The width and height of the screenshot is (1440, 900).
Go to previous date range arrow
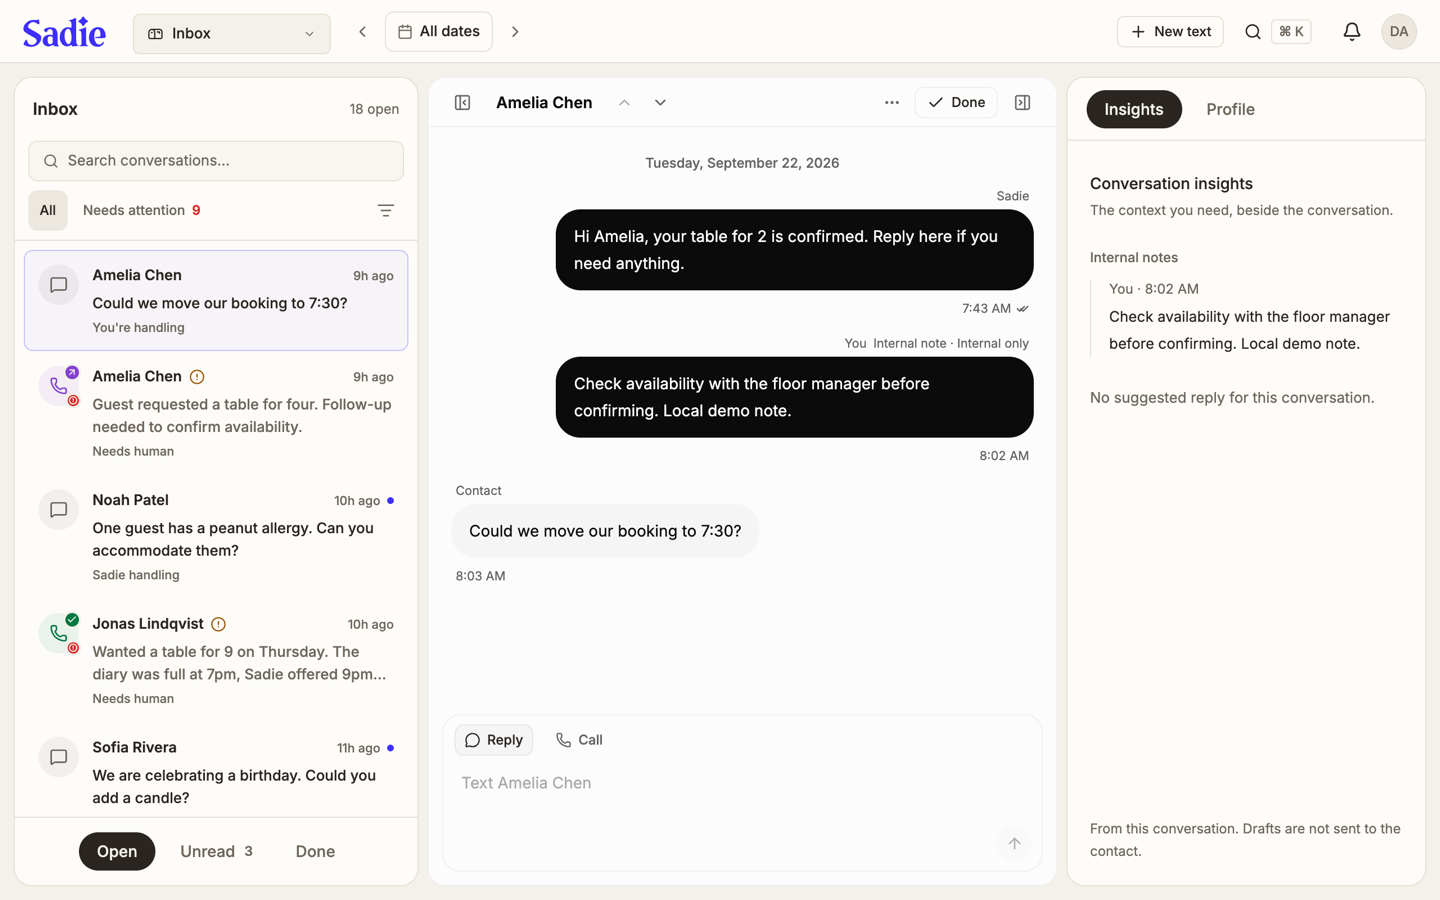[362, 32]
